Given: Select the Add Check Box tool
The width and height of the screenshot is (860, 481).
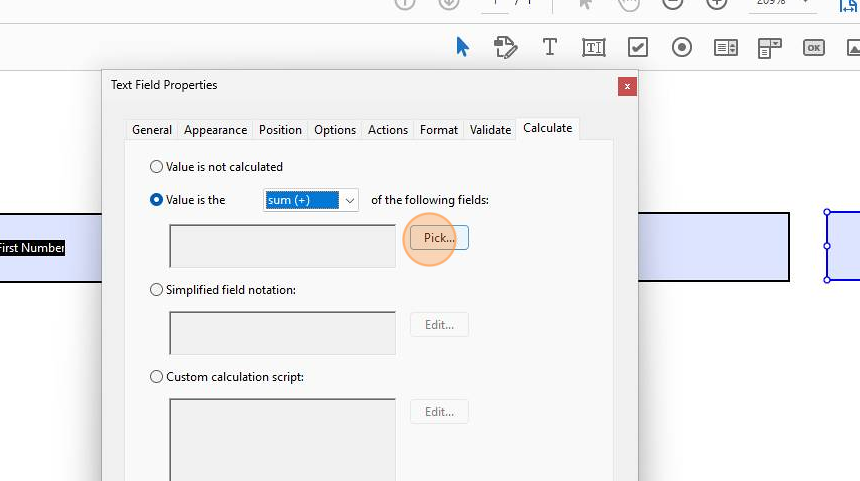Looking at the screenshot, I should point(638,47).
